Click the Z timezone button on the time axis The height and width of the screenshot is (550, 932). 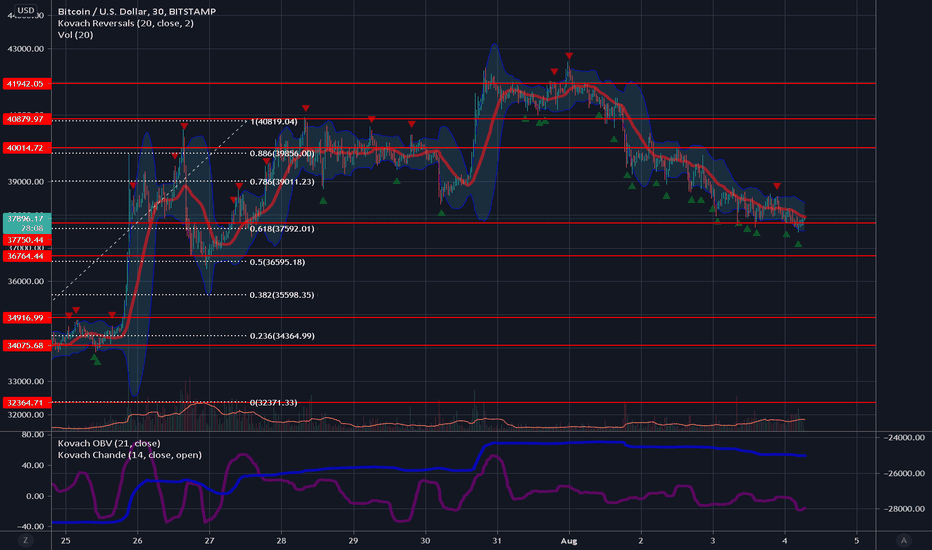pyautogui.click(x=25, y=540)
